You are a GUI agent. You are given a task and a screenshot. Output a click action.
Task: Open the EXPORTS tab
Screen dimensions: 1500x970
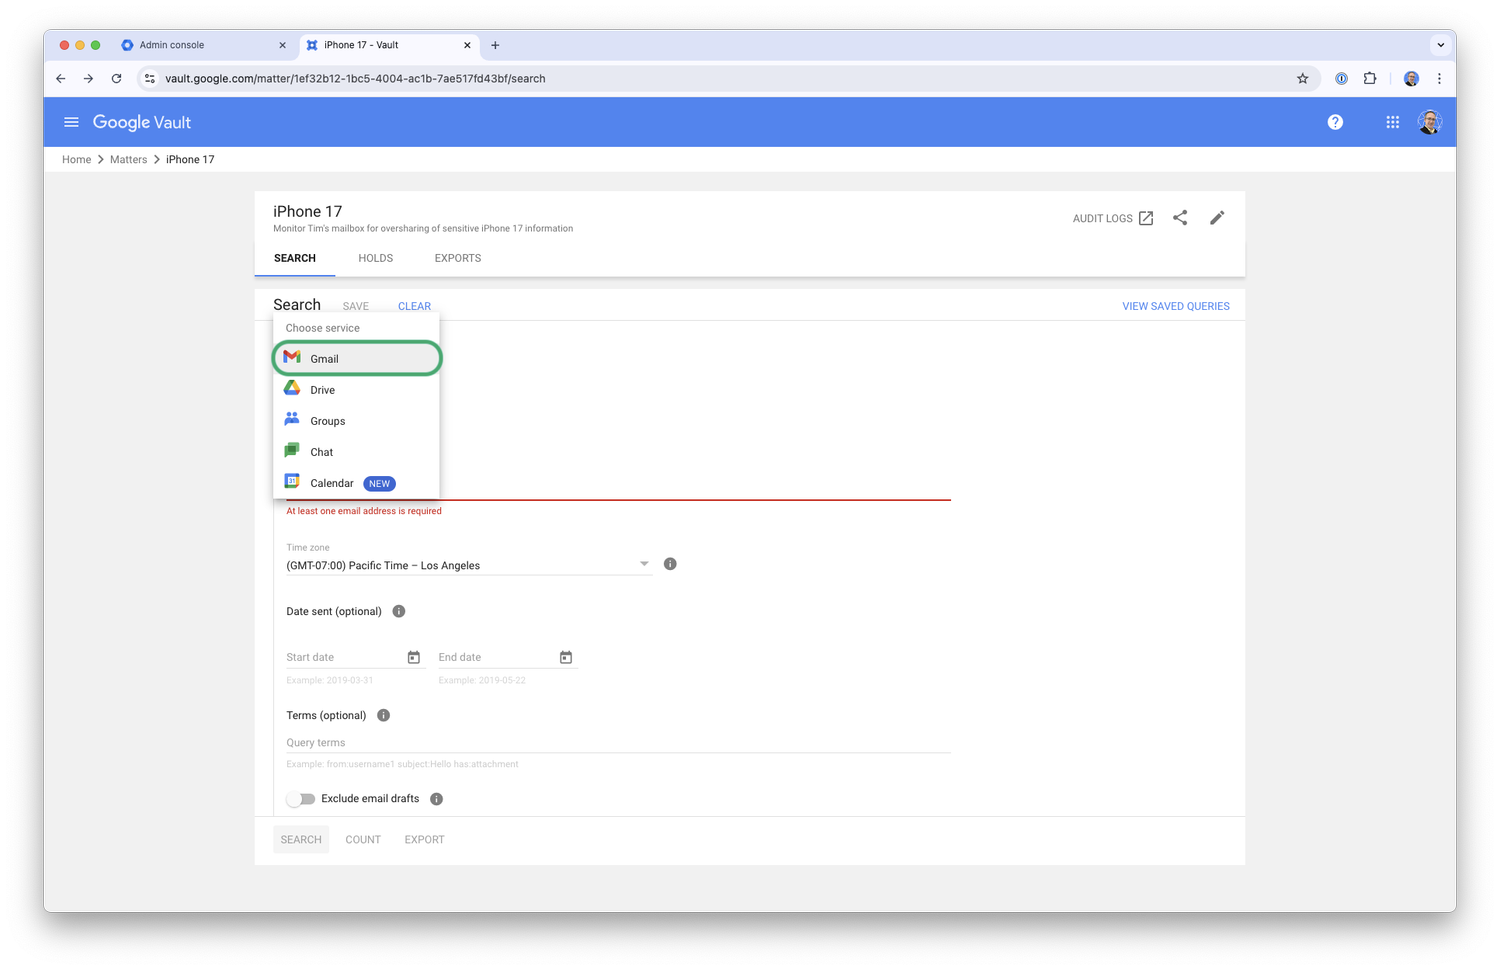457,258
